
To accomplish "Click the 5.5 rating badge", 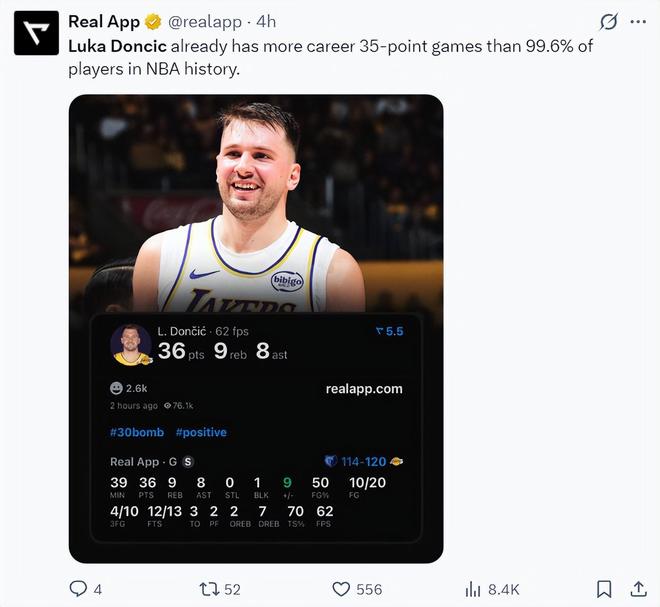I will point(389,331).
